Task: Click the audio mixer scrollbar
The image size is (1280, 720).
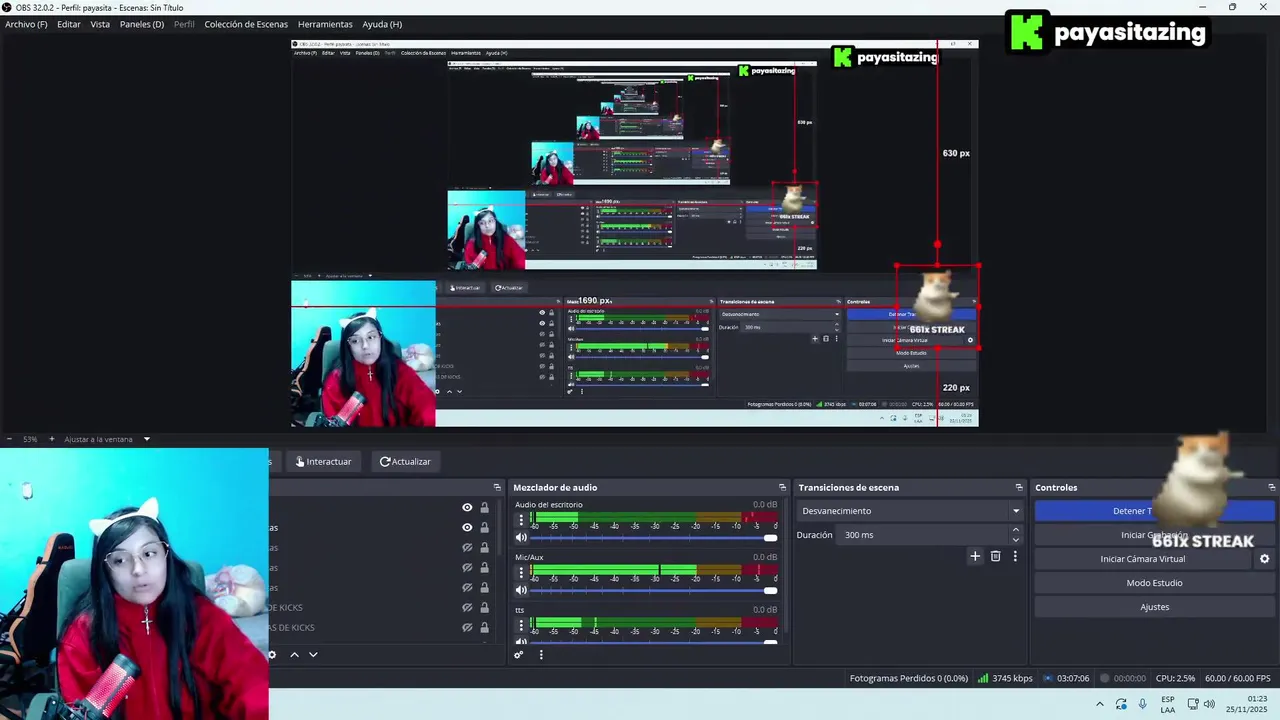Action: 784,565
